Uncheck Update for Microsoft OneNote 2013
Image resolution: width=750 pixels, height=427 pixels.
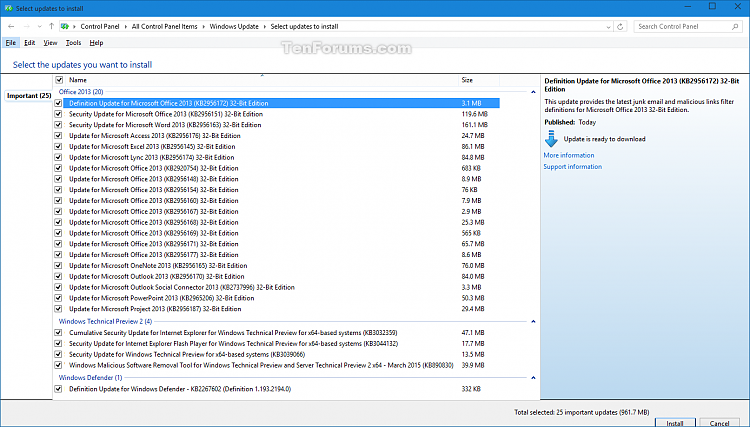(x=58, y=266)
